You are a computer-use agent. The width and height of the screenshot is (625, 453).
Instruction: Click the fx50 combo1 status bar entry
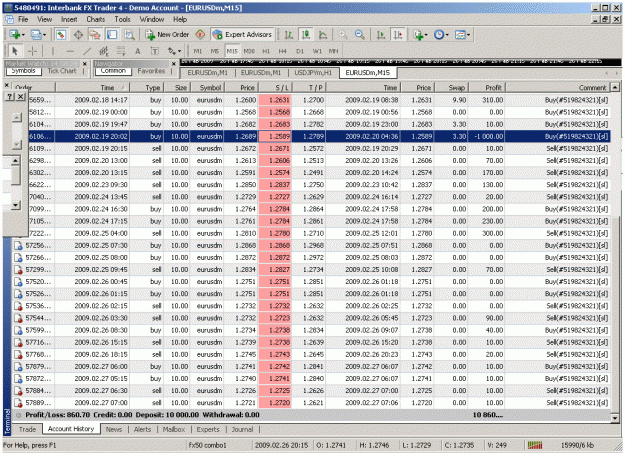pyautogui.click(x=207, y=445)
